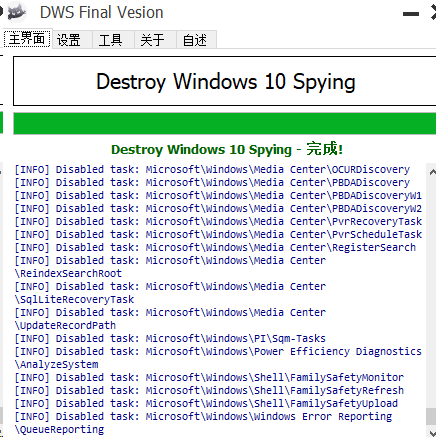Viewport: 436px width, 437px height.
Task: Click the PvrScheduleTask log entry
Action: click(x=218, y=235)
